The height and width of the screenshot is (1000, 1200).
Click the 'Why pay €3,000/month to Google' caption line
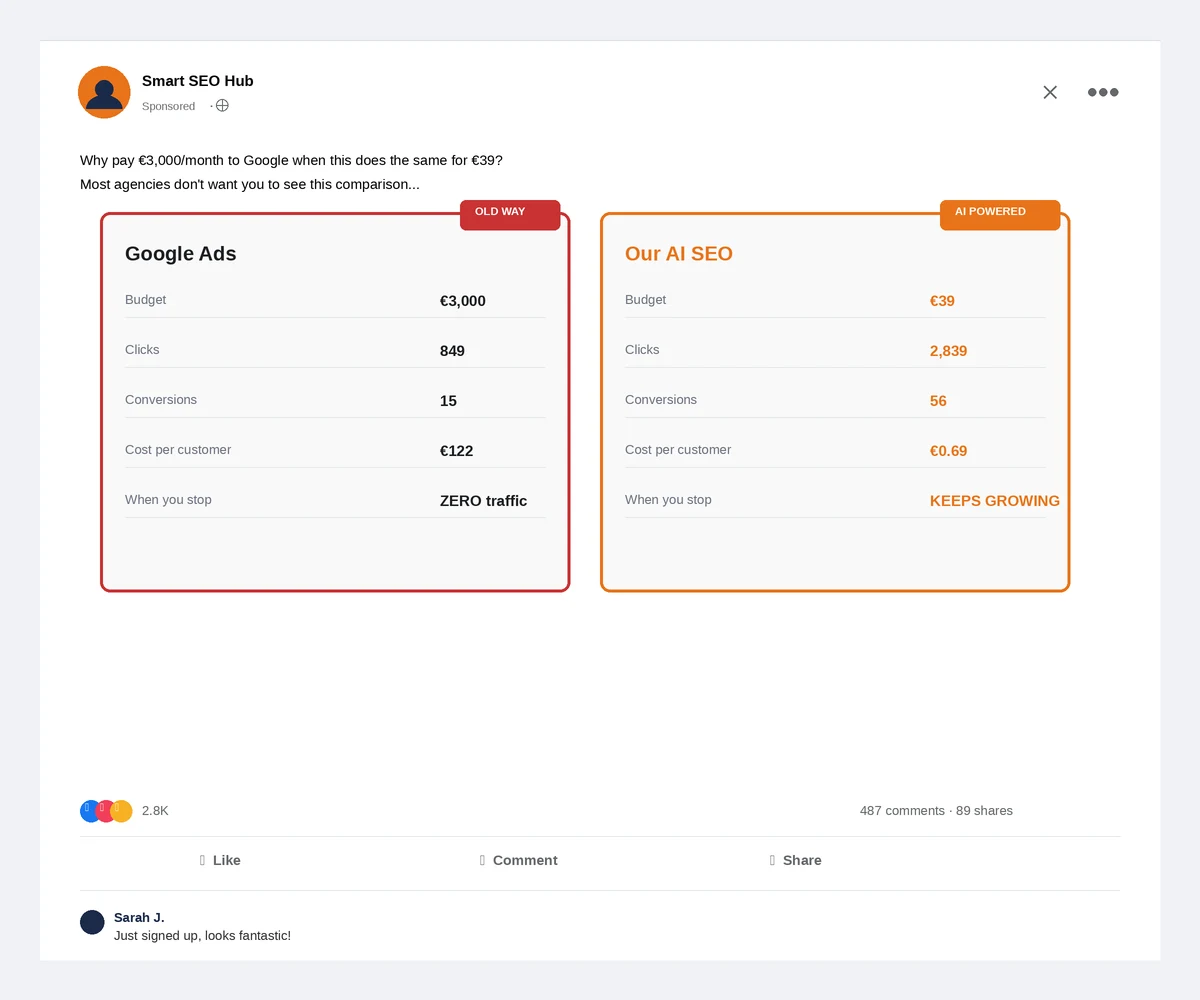[x=291, y=160]
